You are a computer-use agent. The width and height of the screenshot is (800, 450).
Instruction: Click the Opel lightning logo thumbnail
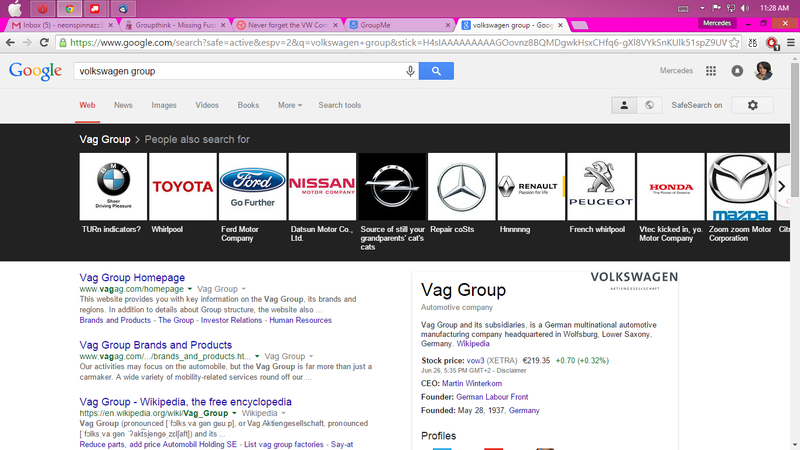(x=392, y=186)
